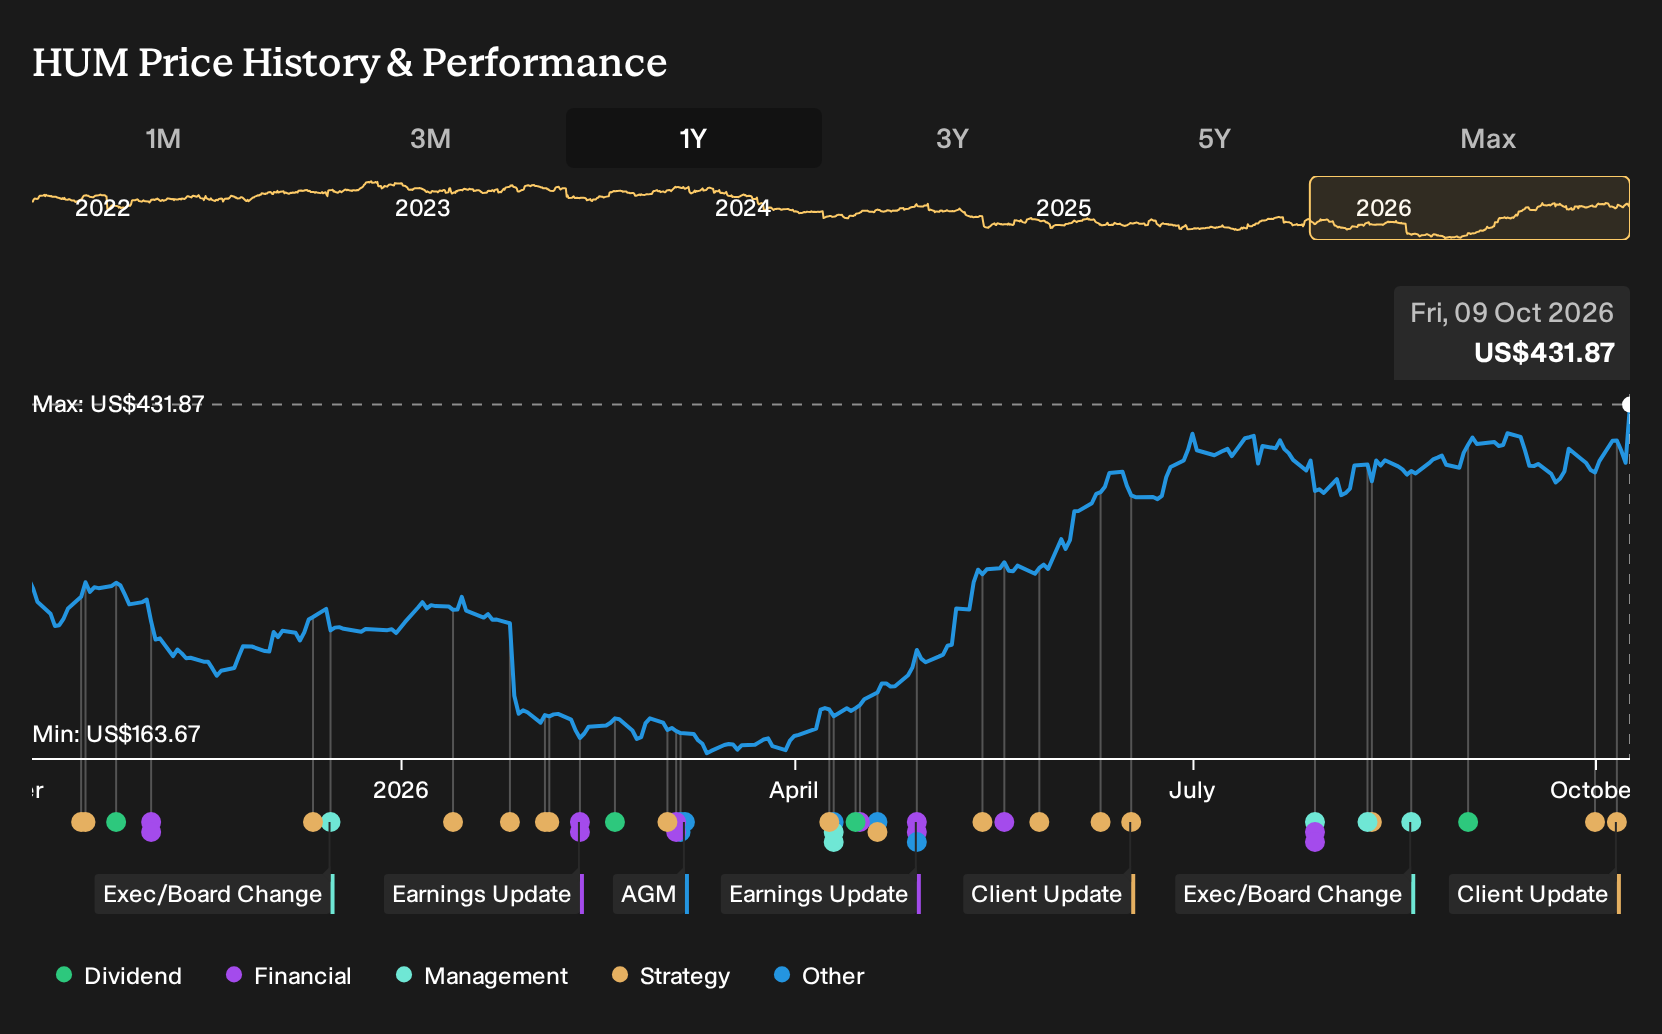Open the second Earnings Update event label
The height and width of the screenshot is (1034, 1662).
point(821,894)
